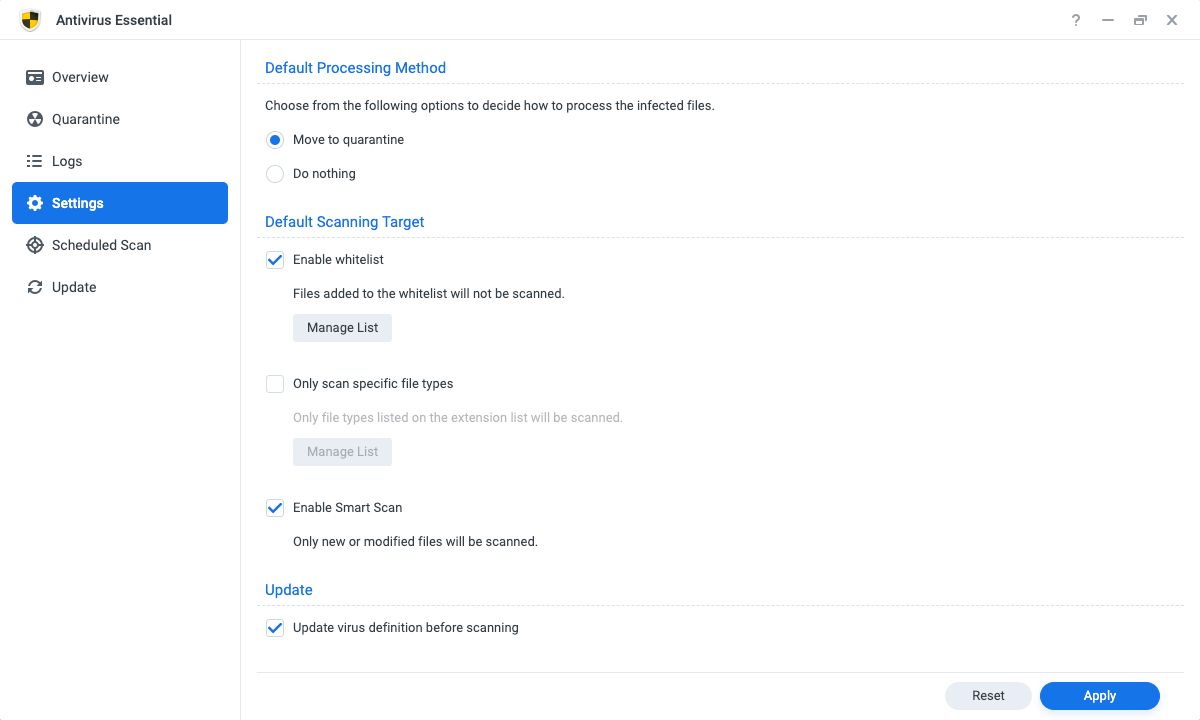This screenshot has width=1200, height=720.
Task: Click the Settings gear icon
Action: pyautogui.click(x=35, y=203)
